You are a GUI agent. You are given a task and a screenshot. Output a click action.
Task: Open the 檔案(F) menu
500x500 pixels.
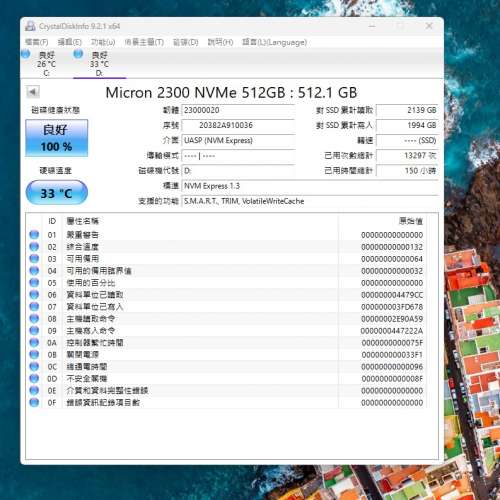(37, 42)
